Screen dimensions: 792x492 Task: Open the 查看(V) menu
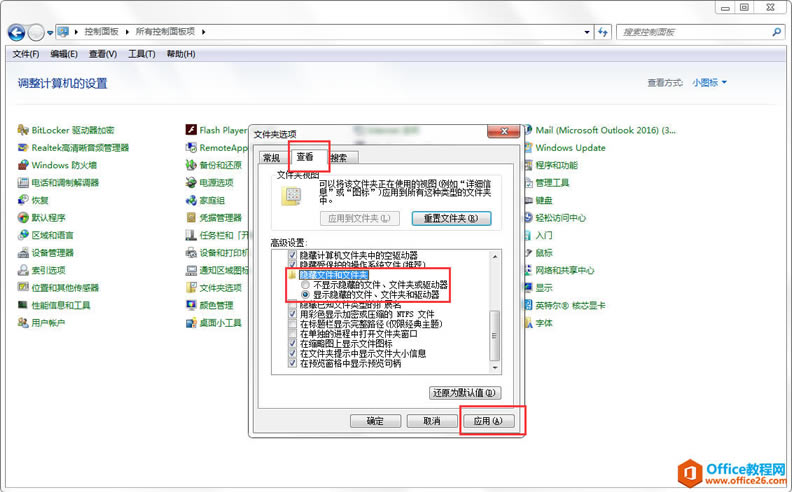point(103,54)
